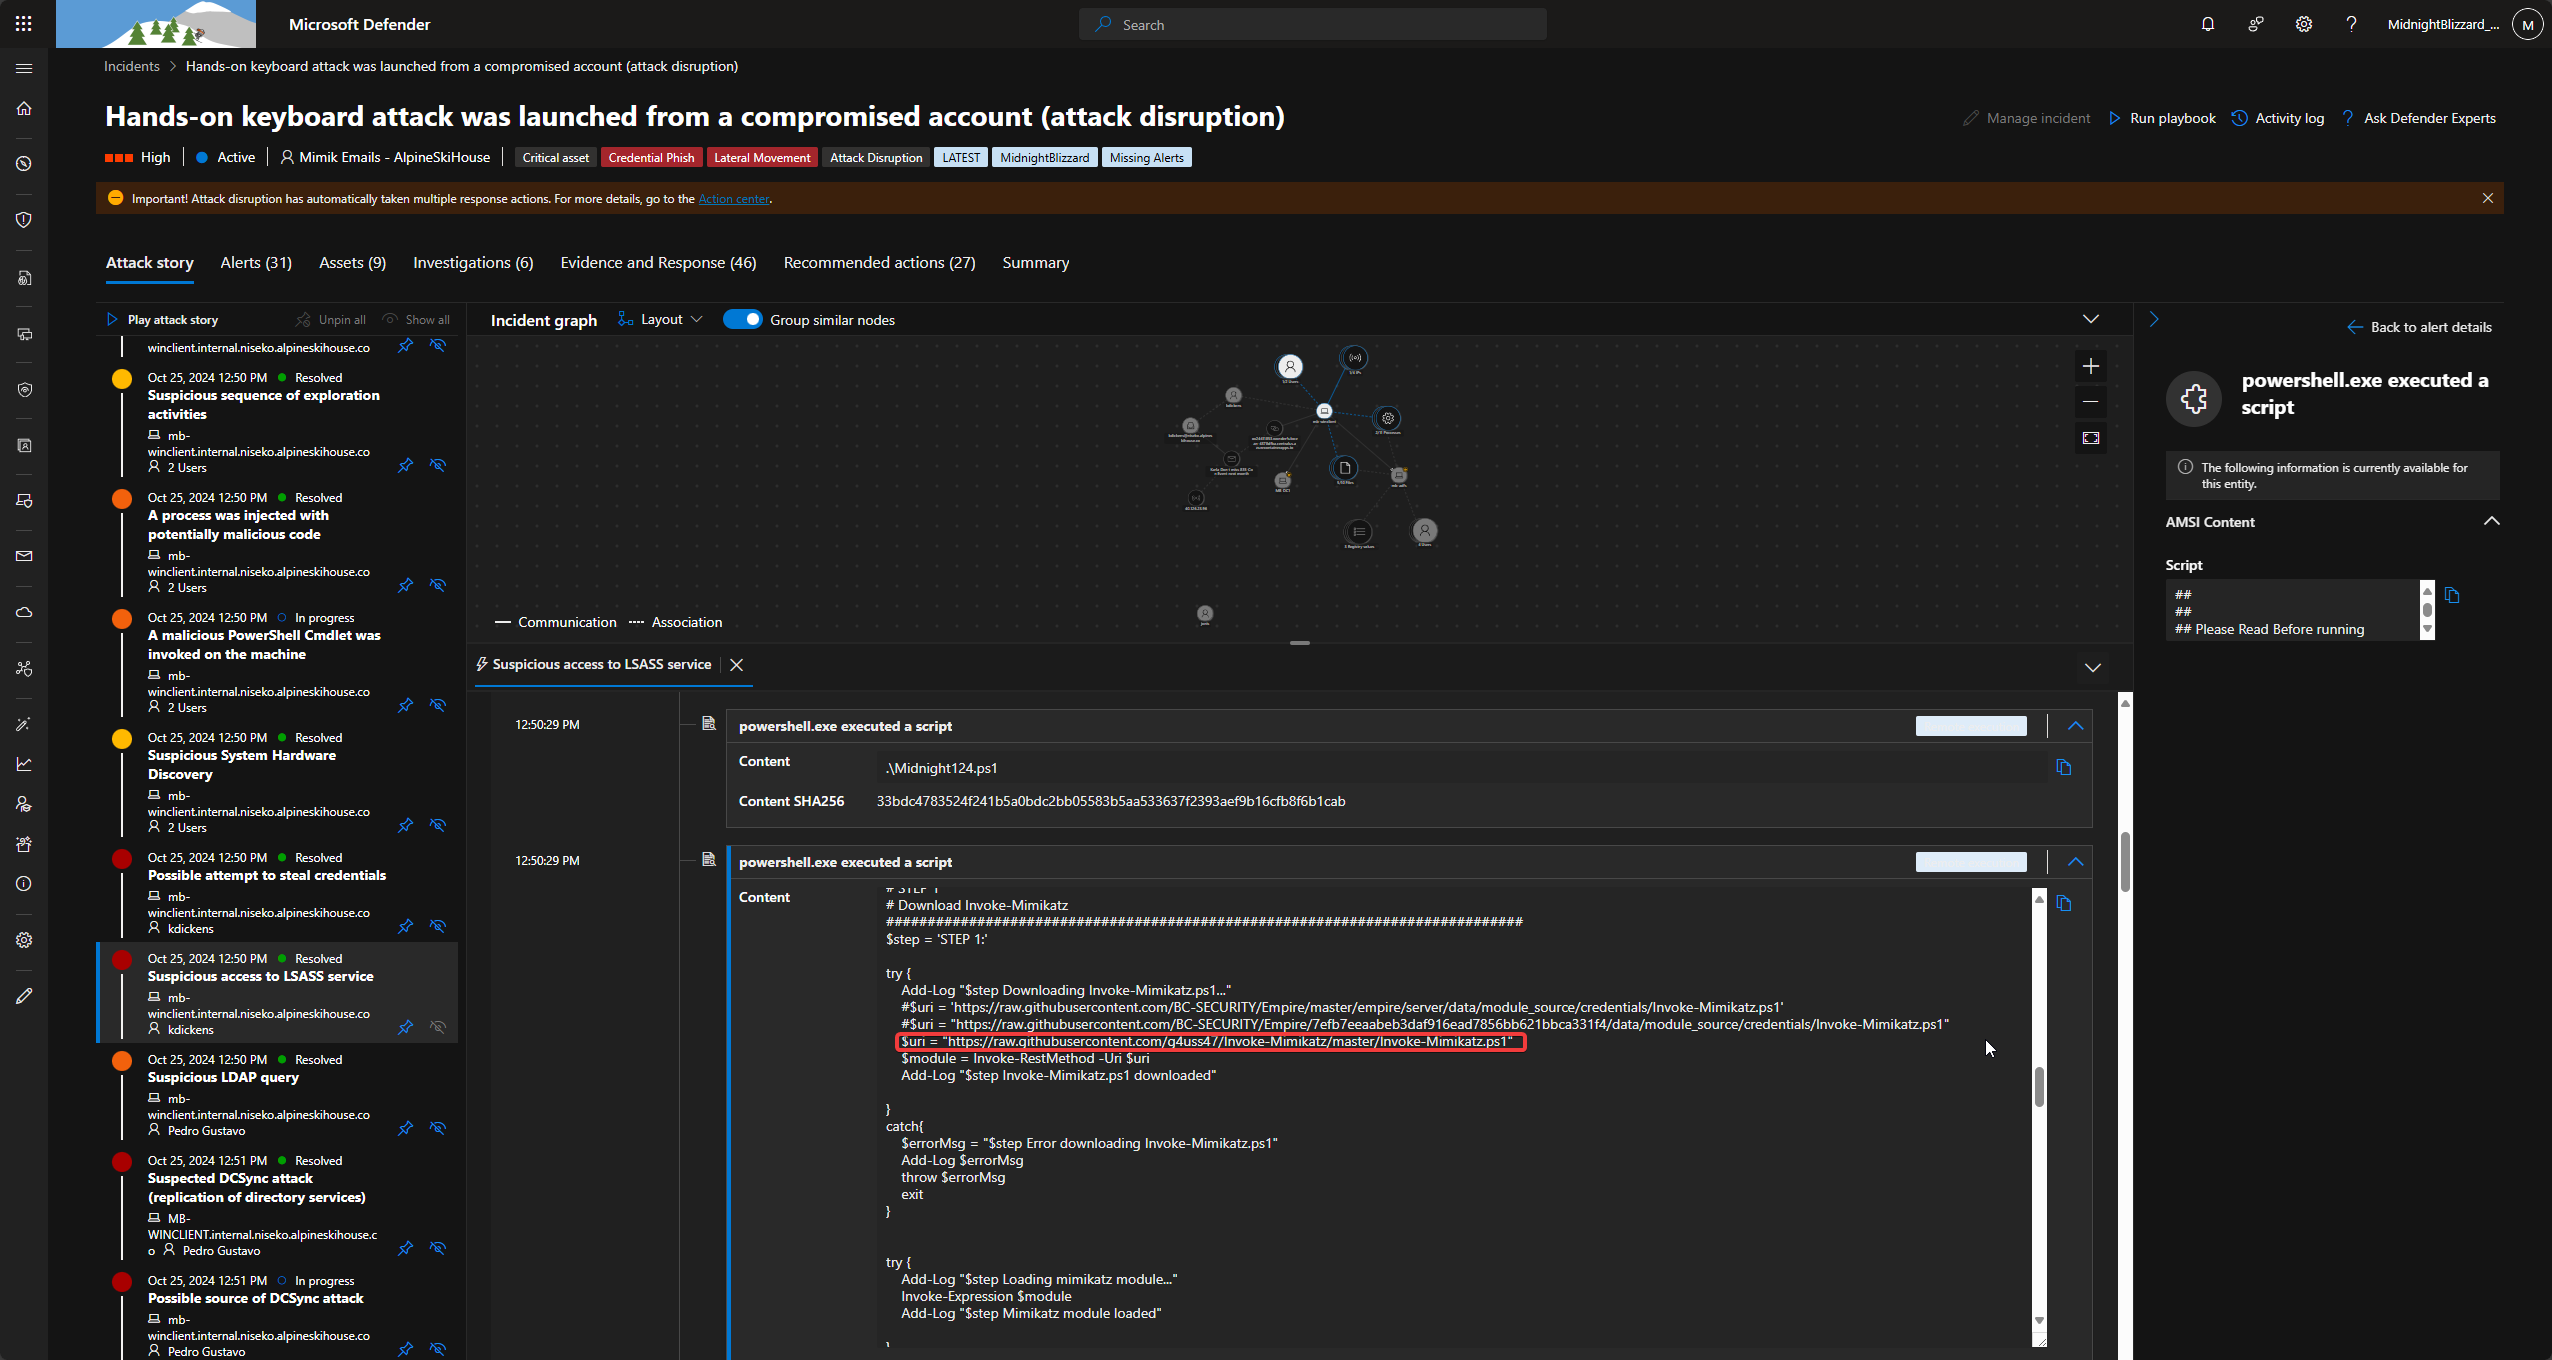Screen dimensions: 2552x1360
Task: Switch to the Alerts tab
Action: [256, 262]
